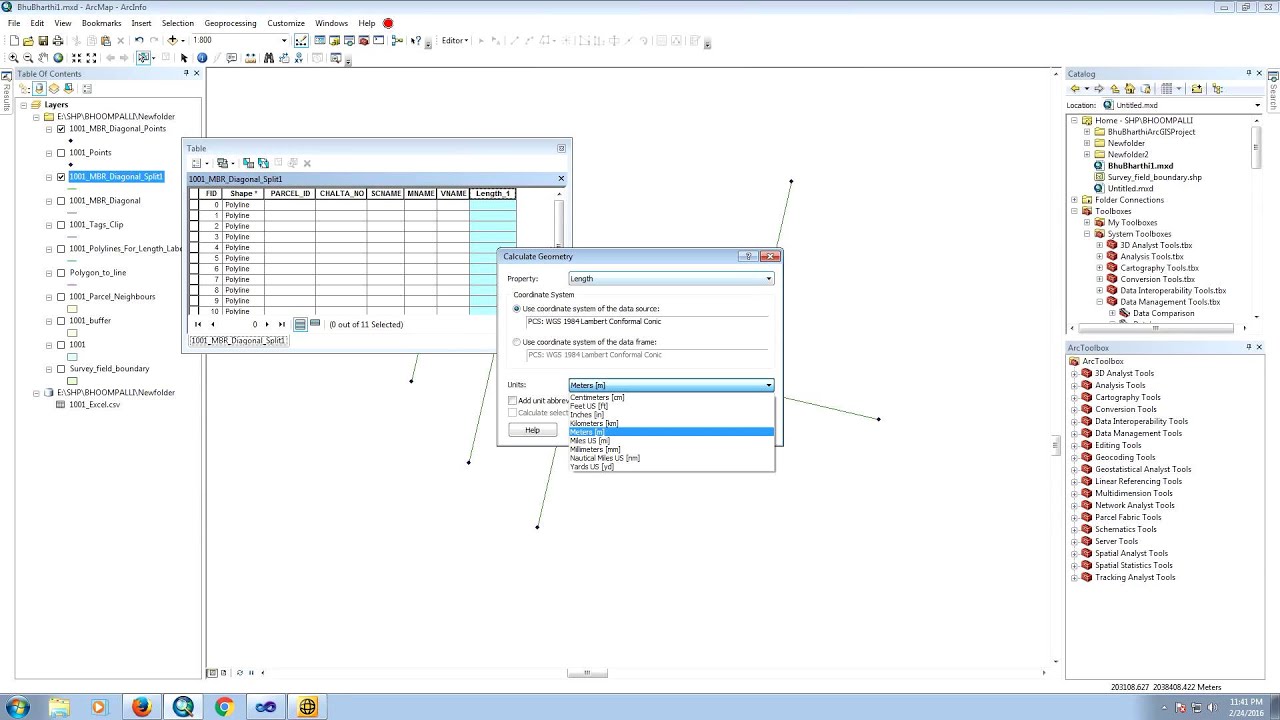The width and height of the screenshot is (1280, 720).
Task: Click the 1001_buffer layer symbol swatch
Action: tap(72, 333)
